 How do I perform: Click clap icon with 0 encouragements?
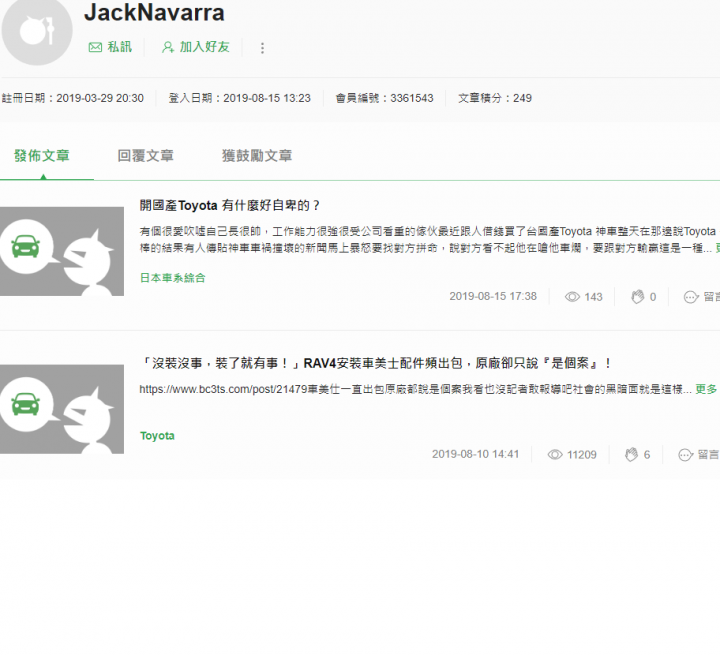[x=637, y=297]
